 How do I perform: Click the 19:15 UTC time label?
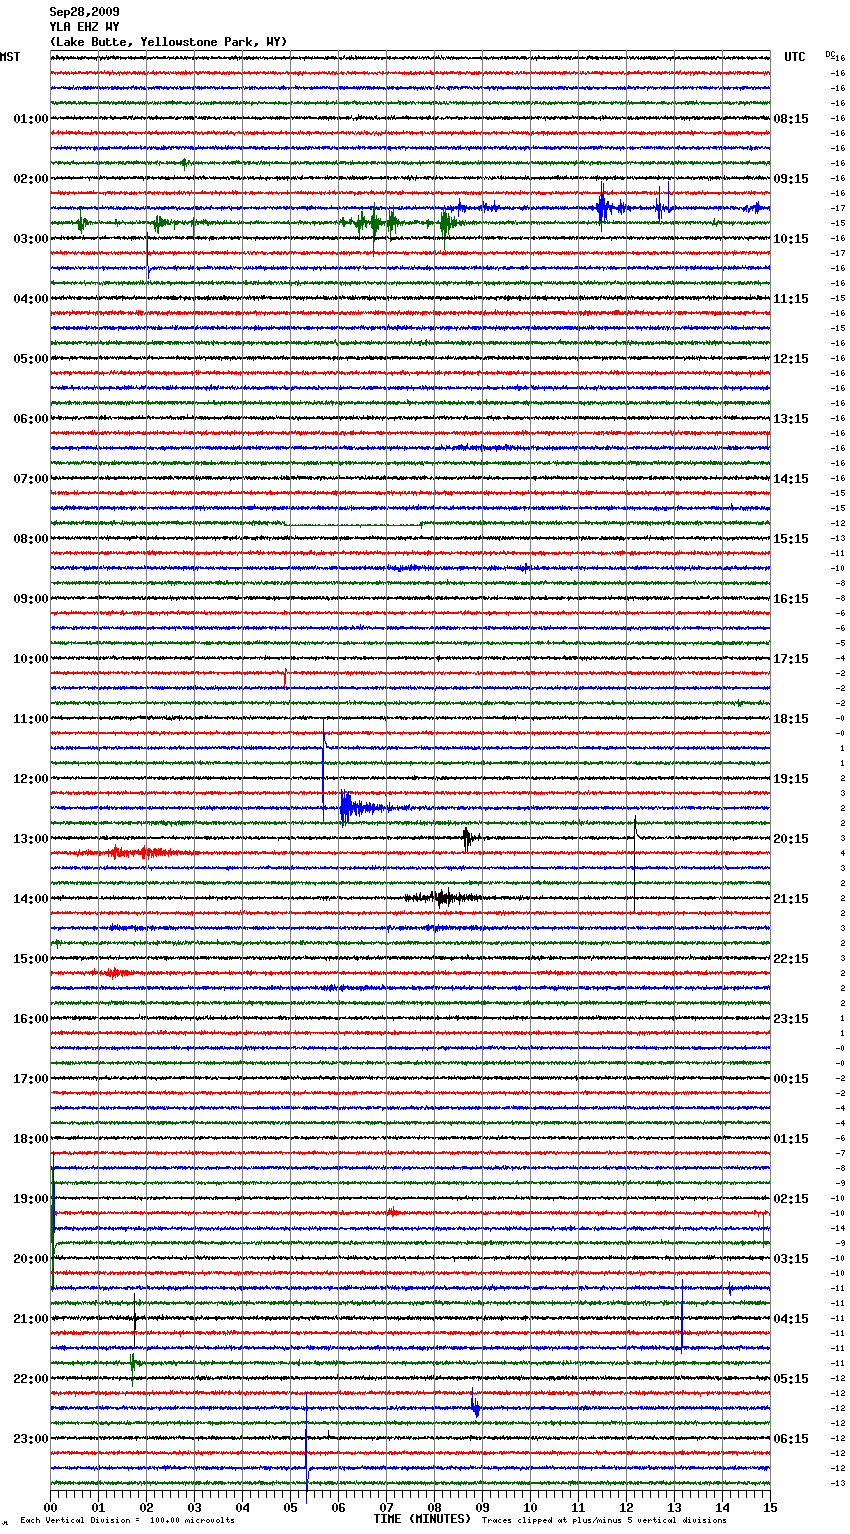791,779
